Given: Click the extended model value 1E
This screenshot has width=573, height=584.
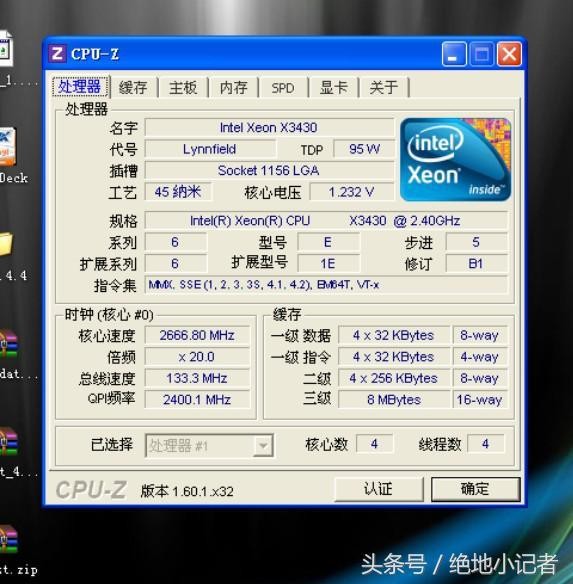Looking at the screenshot, I should coord(328,264).
